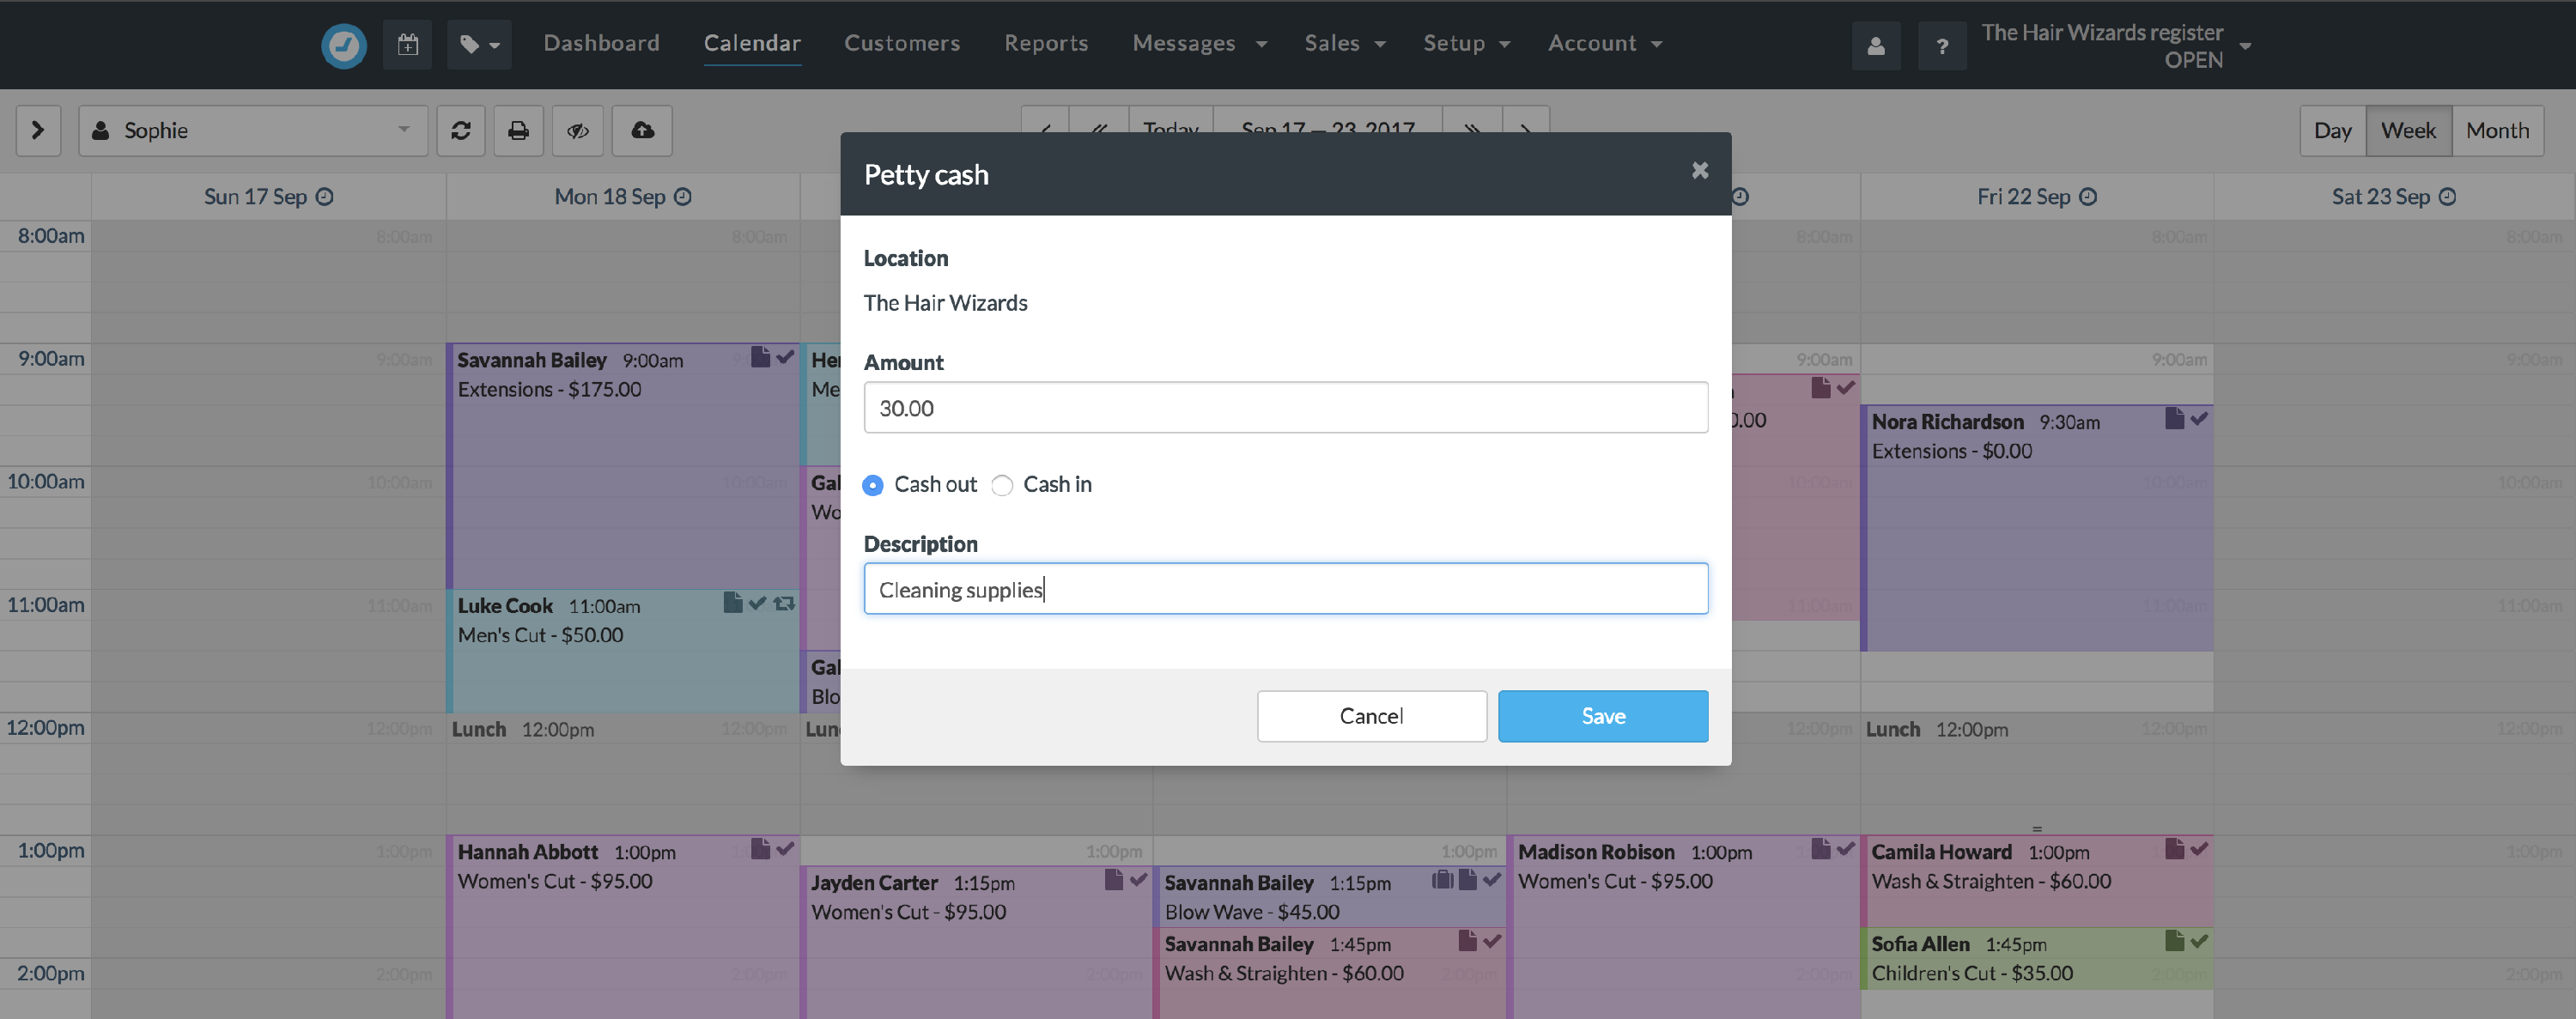This screenshot has width=2576, height=1019.
Task: Expand the Sales menu
Action: click(x=1344, y=43)
